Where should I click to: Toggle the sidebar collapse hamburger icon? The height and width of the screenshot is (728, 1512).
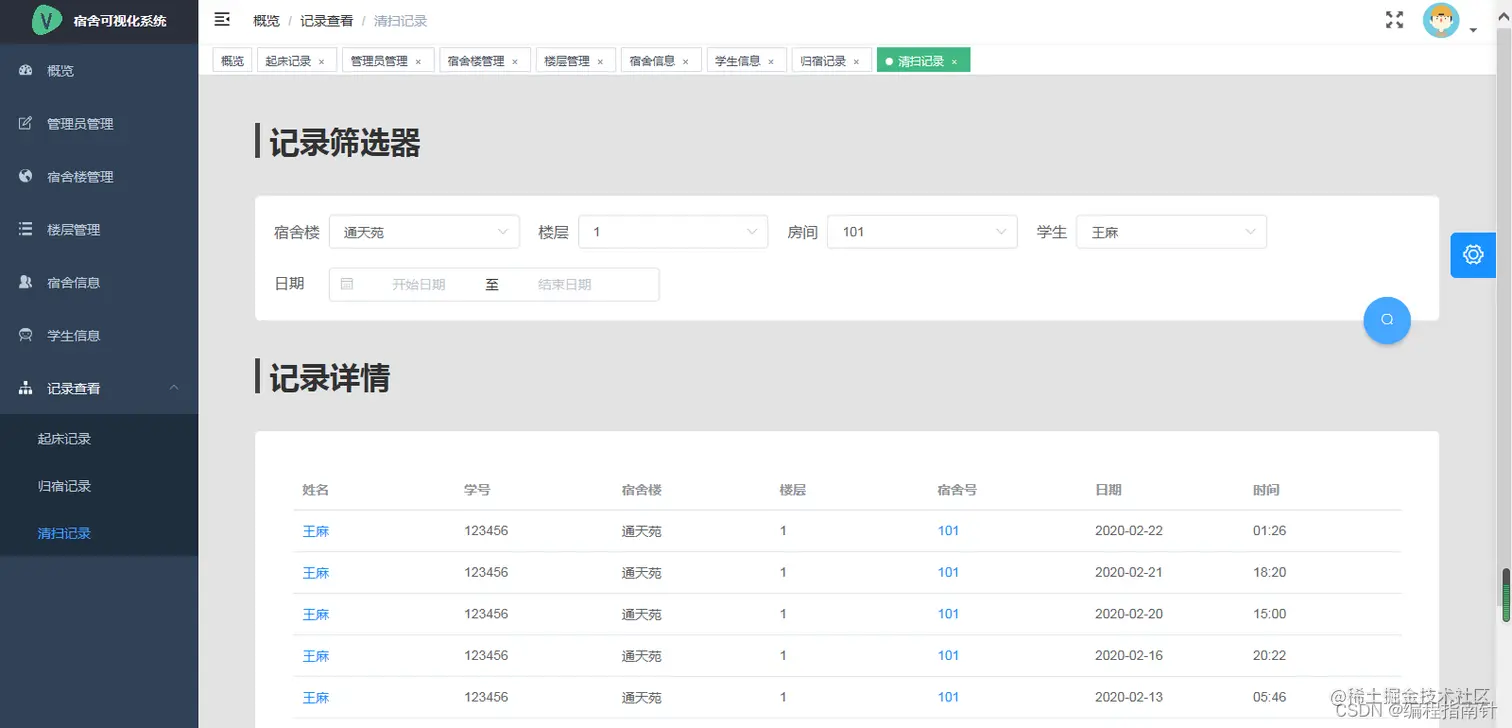click(222, 19)
